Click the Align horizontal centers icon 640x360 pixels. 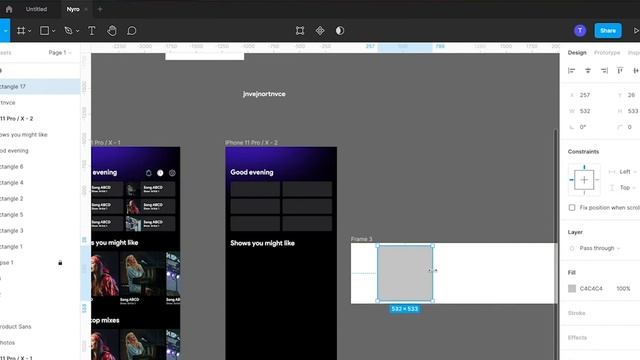588,71
